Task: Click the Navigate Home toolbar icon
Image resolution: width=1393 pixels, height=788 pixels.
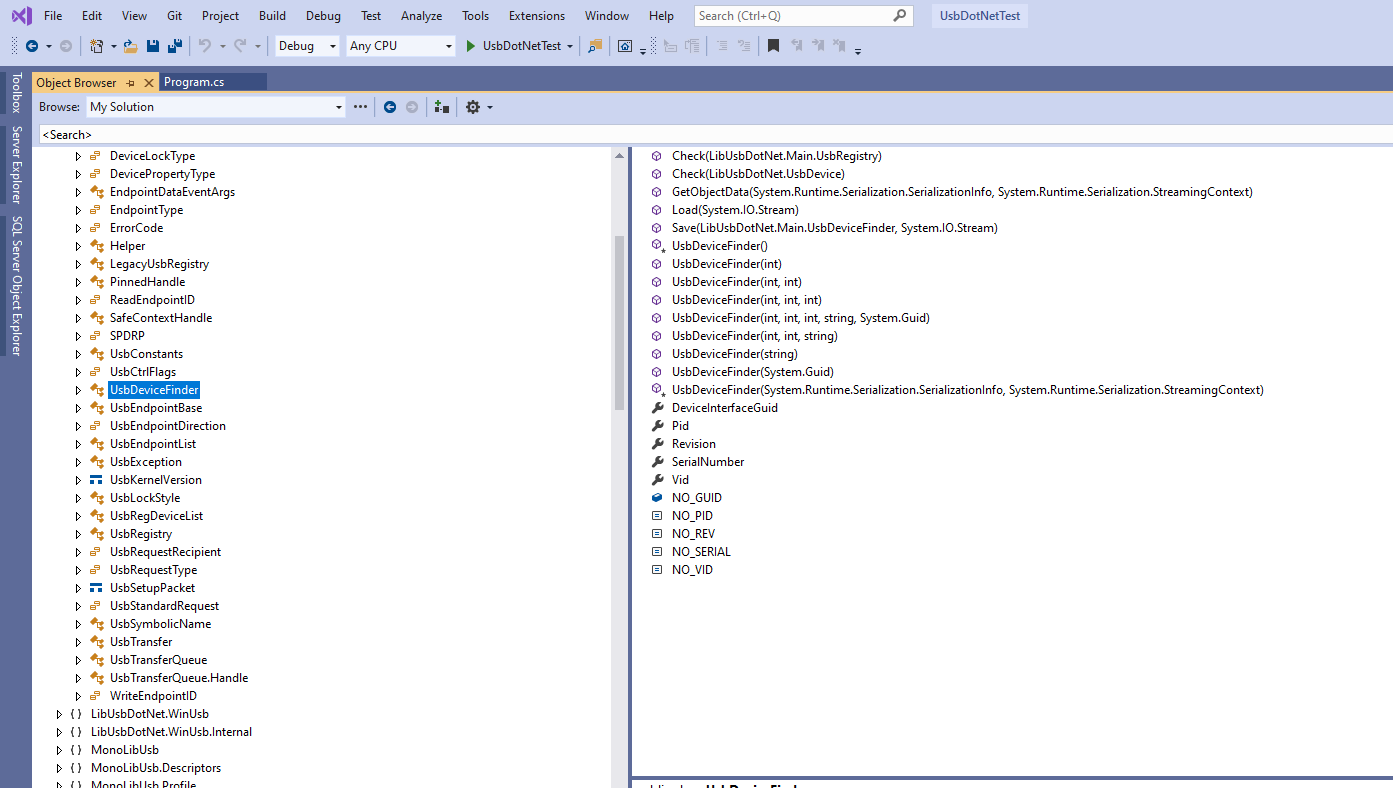Action: (625, 45)
